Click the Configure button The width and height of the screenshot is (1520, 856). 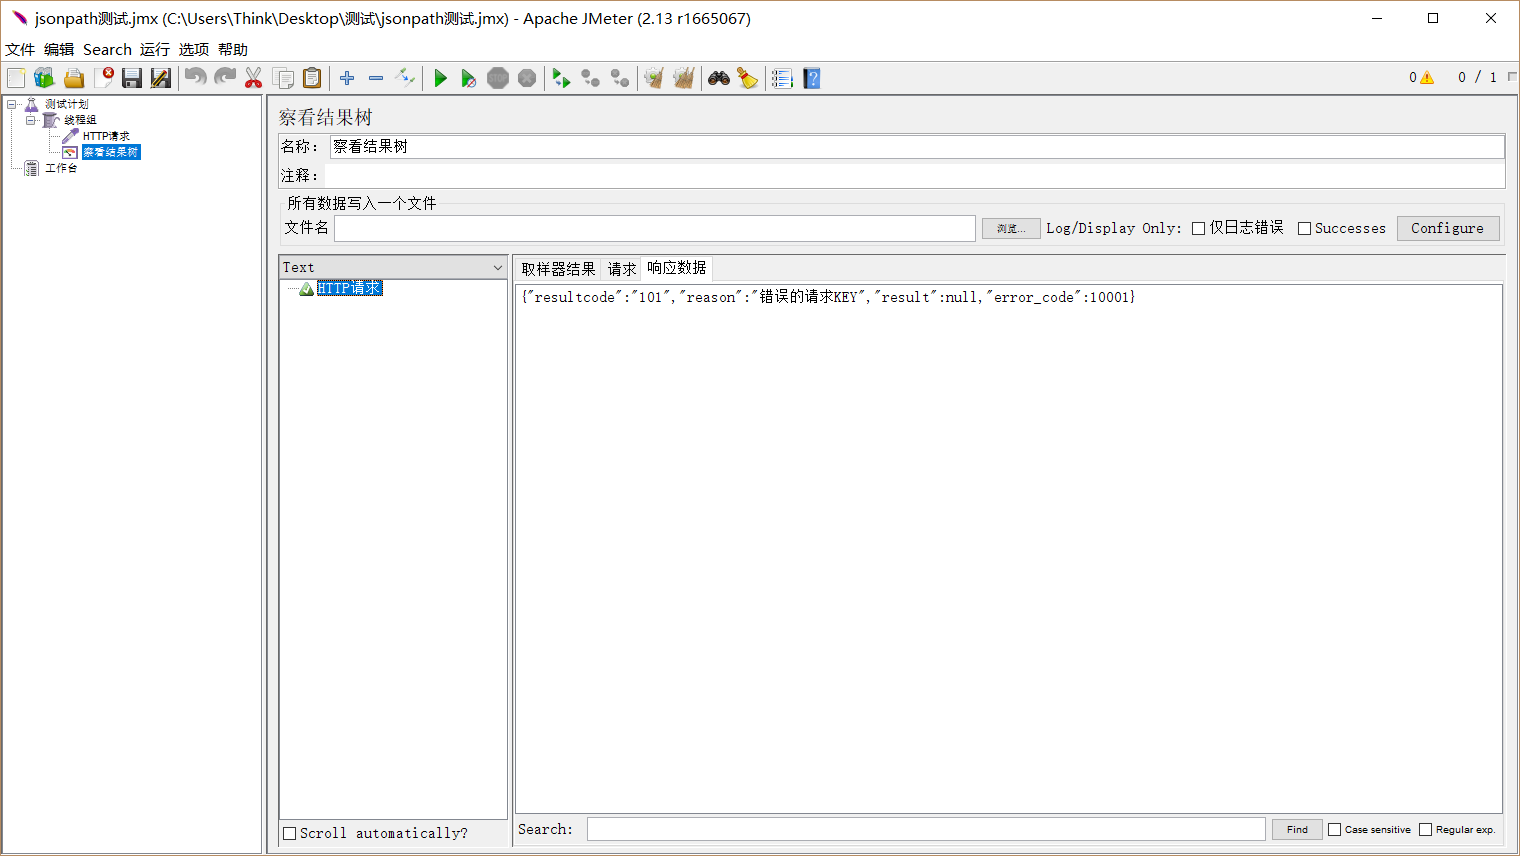(1448, 228)
